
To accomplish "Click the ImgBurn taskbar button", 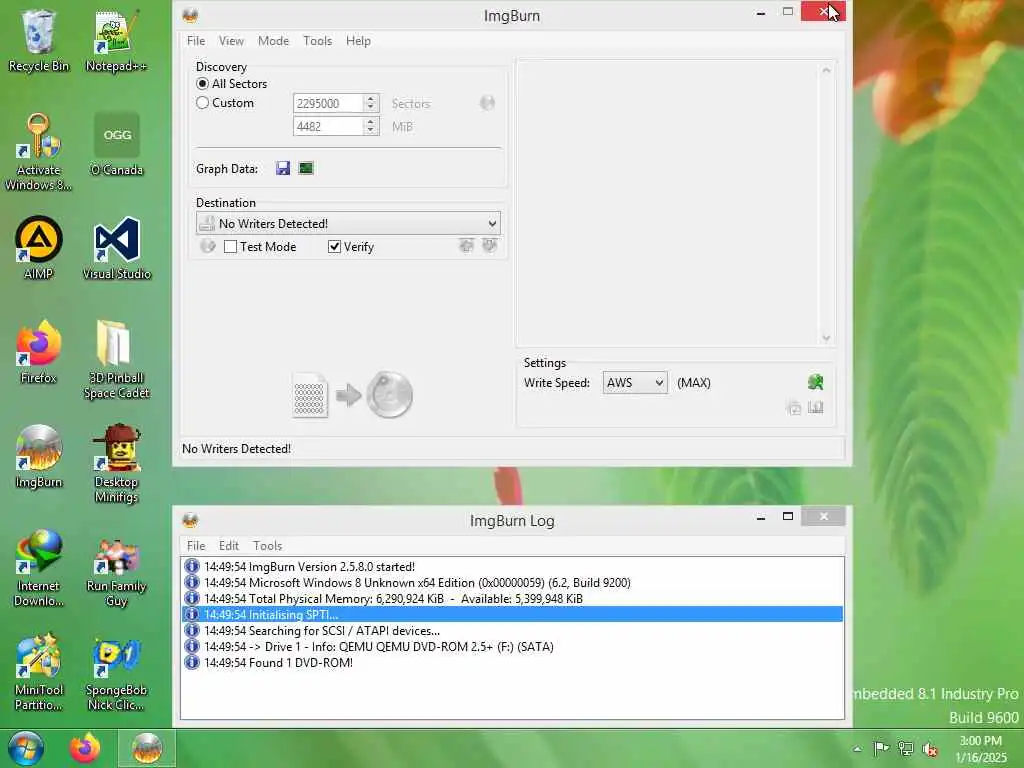I will click(147, 748).
